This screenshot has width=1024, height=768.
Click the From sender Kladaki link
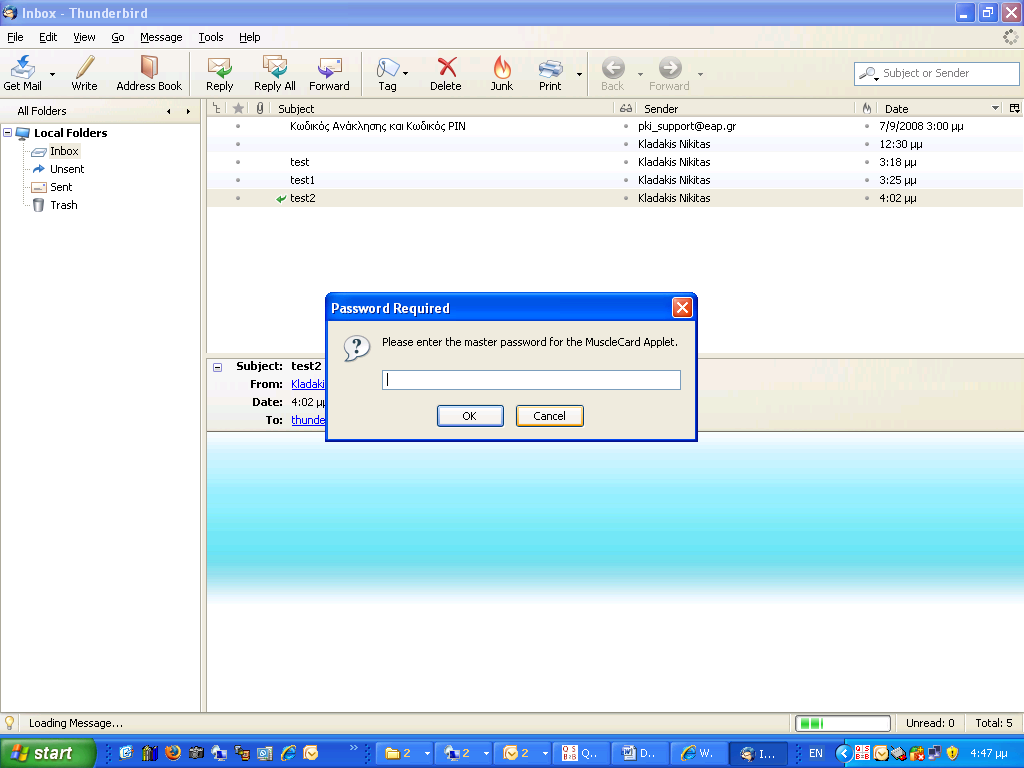pyautogui.click(x=308, y=384)
